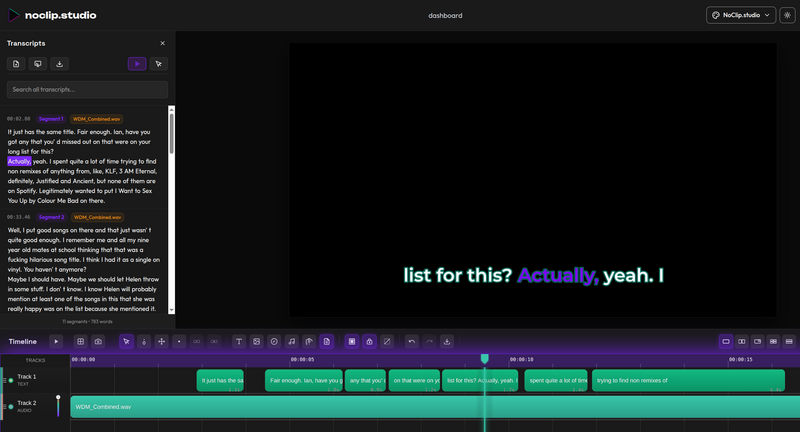Select the two-pane split layout icon
Viewport: 800px width, 432px height.
tap(742, 342)
